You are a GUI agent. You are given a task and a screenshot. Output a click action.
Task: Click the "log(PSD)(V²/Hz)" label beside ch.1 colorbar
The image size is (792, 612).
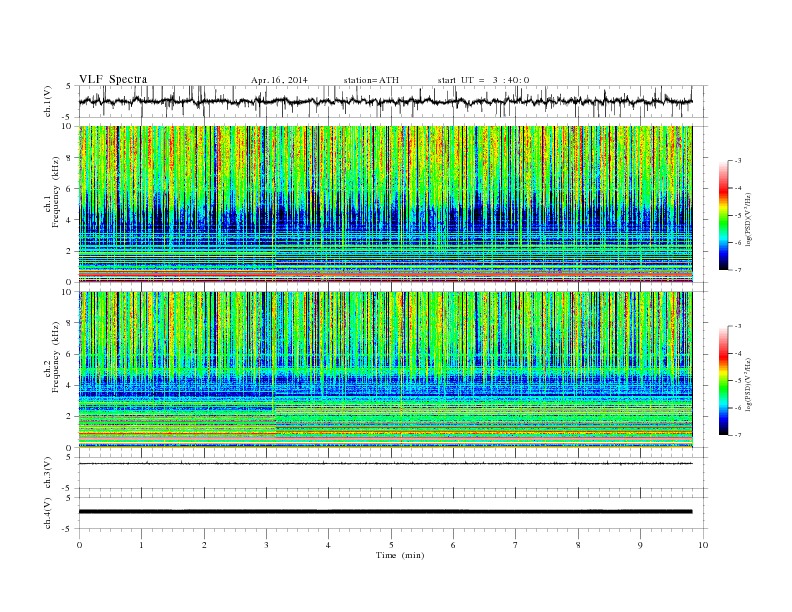coord(749,219)
